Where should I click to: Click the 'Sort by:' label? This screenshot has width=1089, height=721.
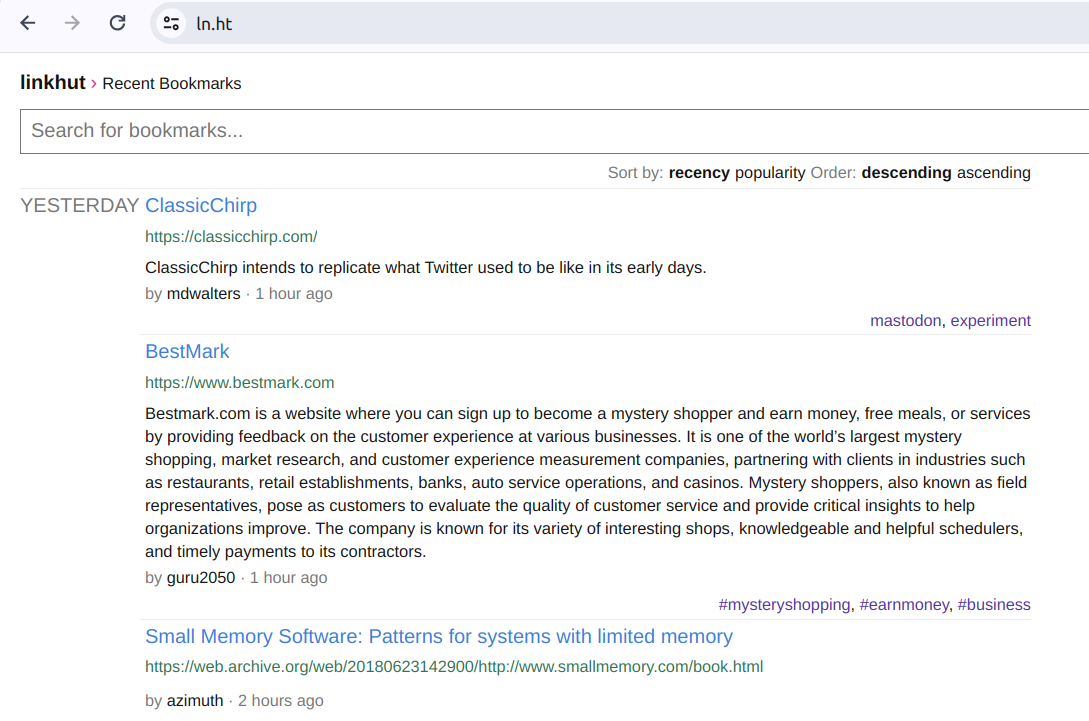coord(635,173)
